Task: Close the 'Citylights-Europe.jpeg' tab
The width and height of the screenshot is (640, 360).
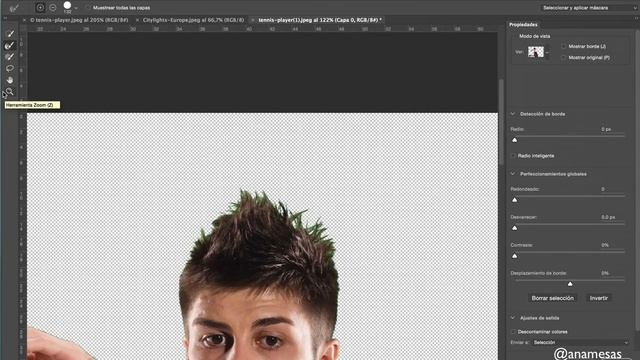Action: (x=137, y=20)
